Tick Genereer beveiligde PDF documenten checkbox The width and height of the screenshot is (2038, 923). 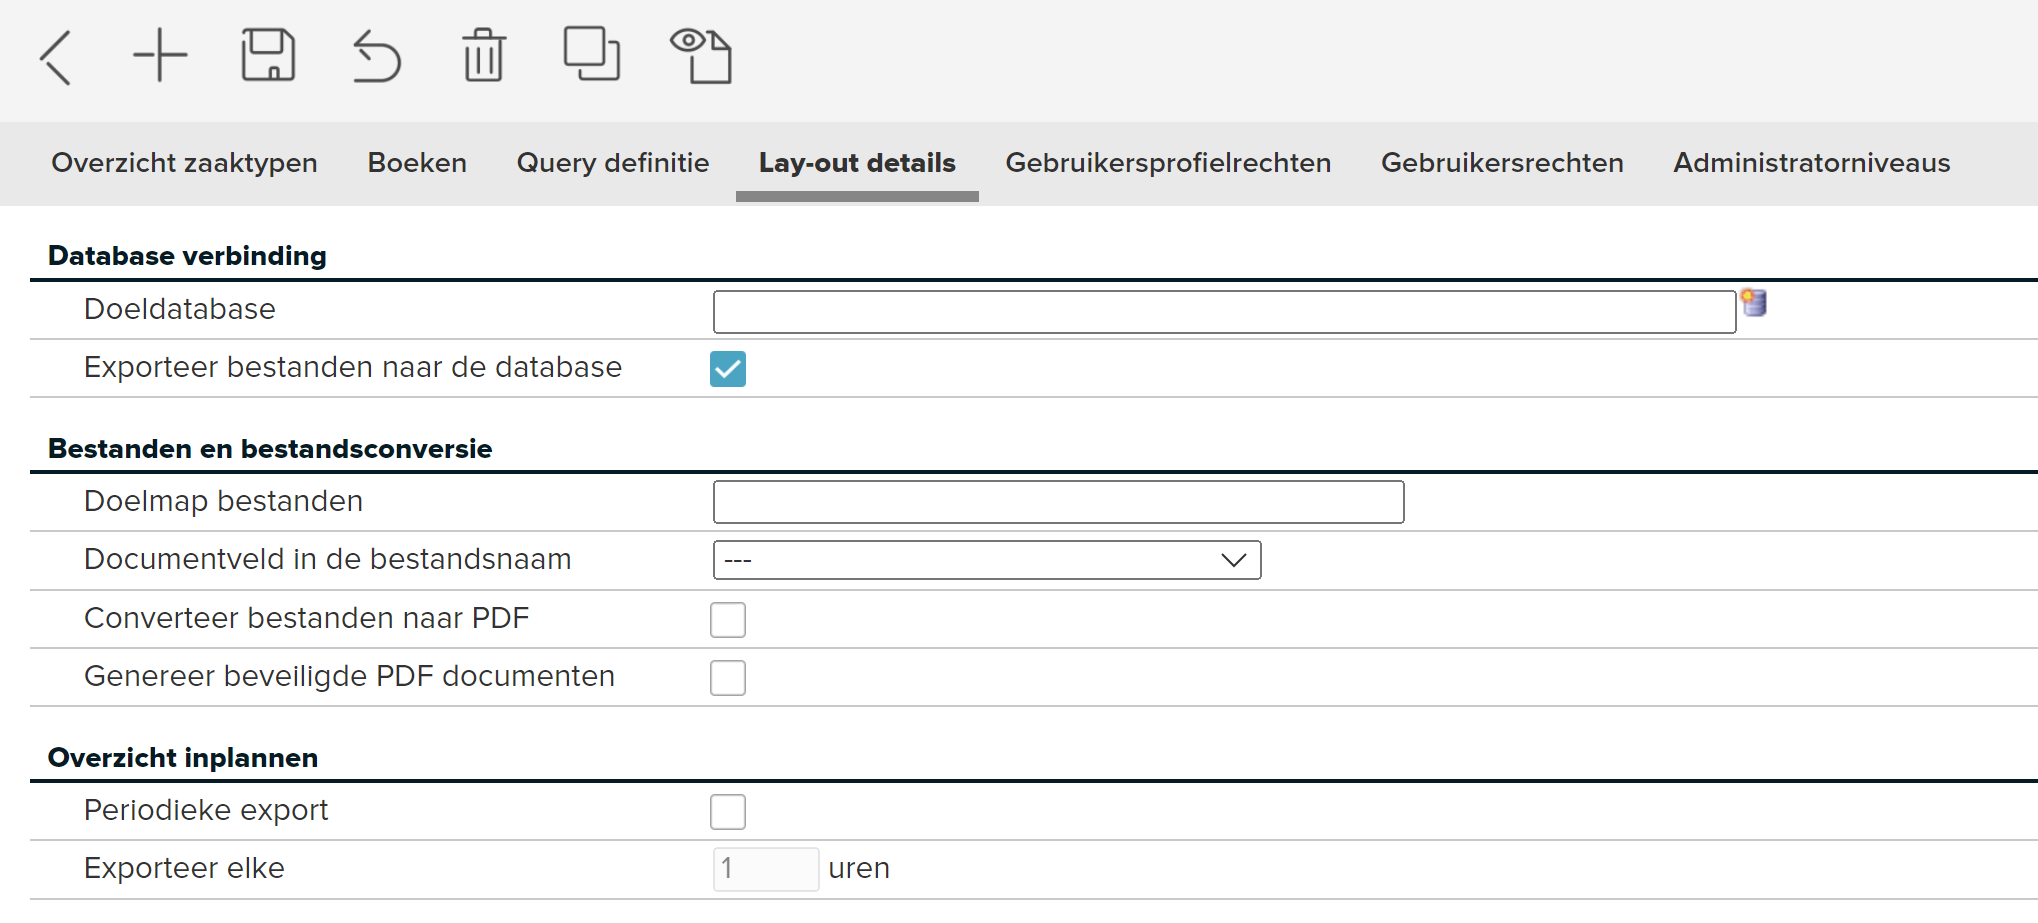pos(728,678)
